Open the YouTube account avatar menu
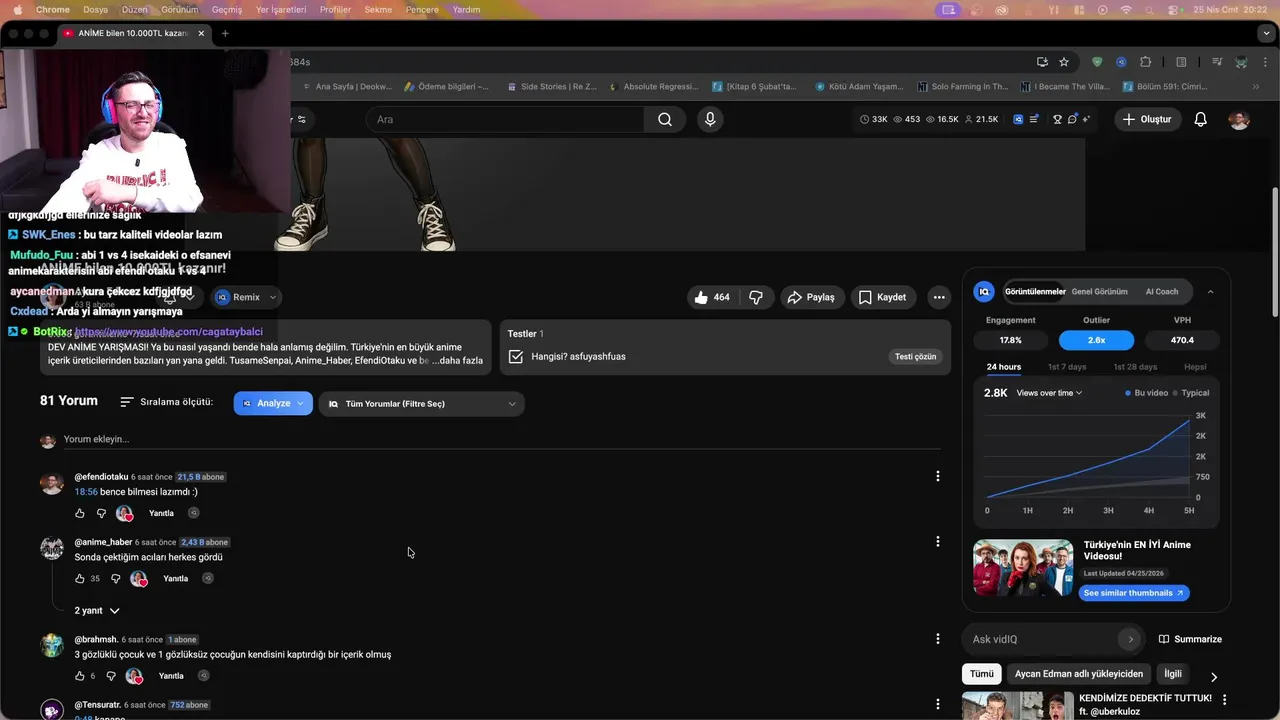This screenshot has height=720, width=1280. pos(1239,119)
